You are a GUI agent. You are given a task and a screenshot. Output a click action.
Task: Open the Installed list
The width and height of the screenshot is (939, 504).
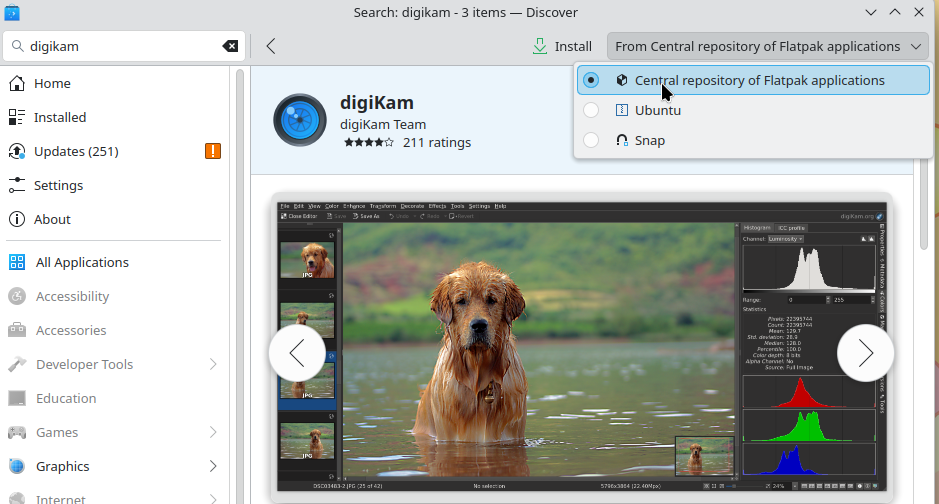pyautogui.click(x=114, y=117)
